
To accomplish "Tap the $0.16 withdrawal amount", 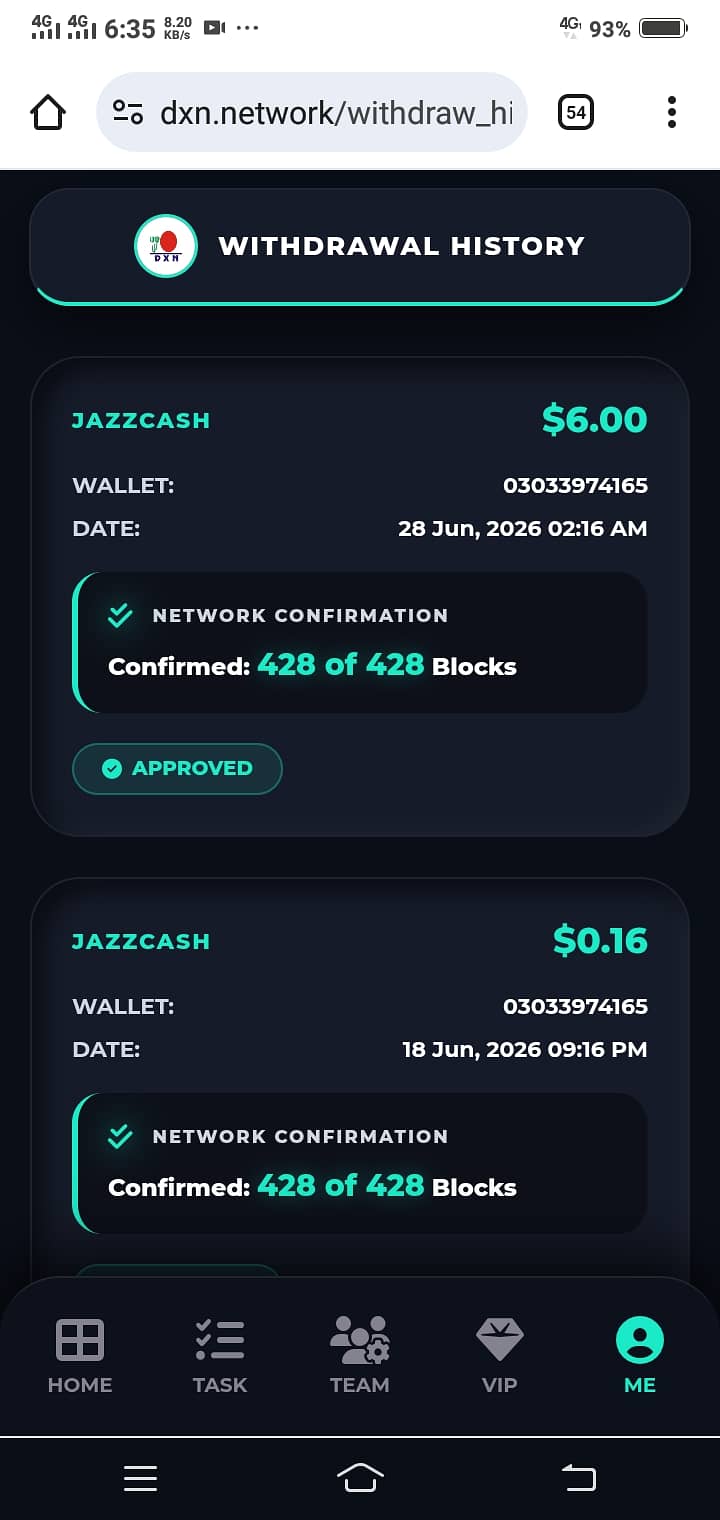I will (x=600, y=940).
